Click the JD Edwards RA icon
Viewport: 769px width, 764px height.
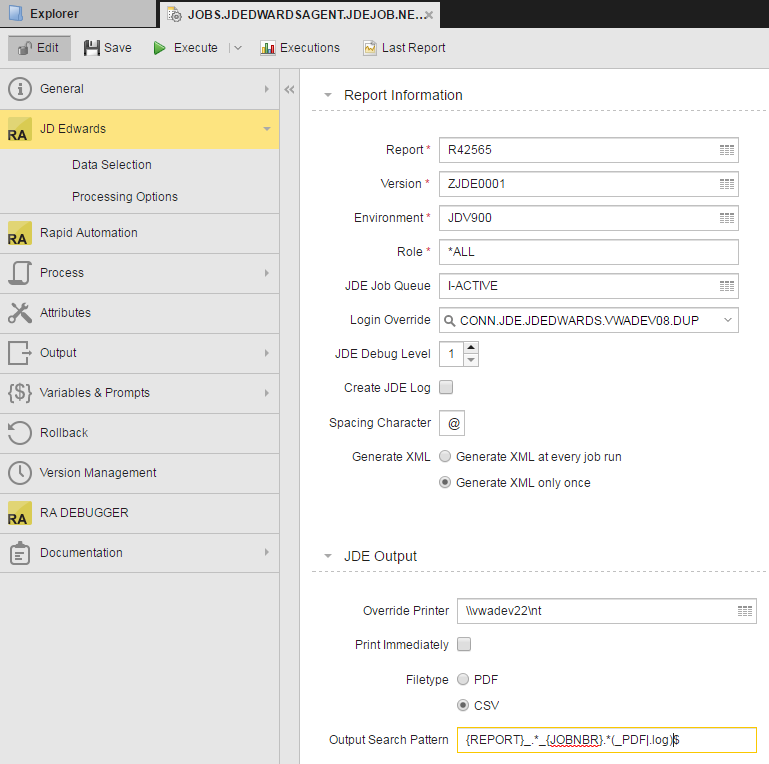point(20,129)
